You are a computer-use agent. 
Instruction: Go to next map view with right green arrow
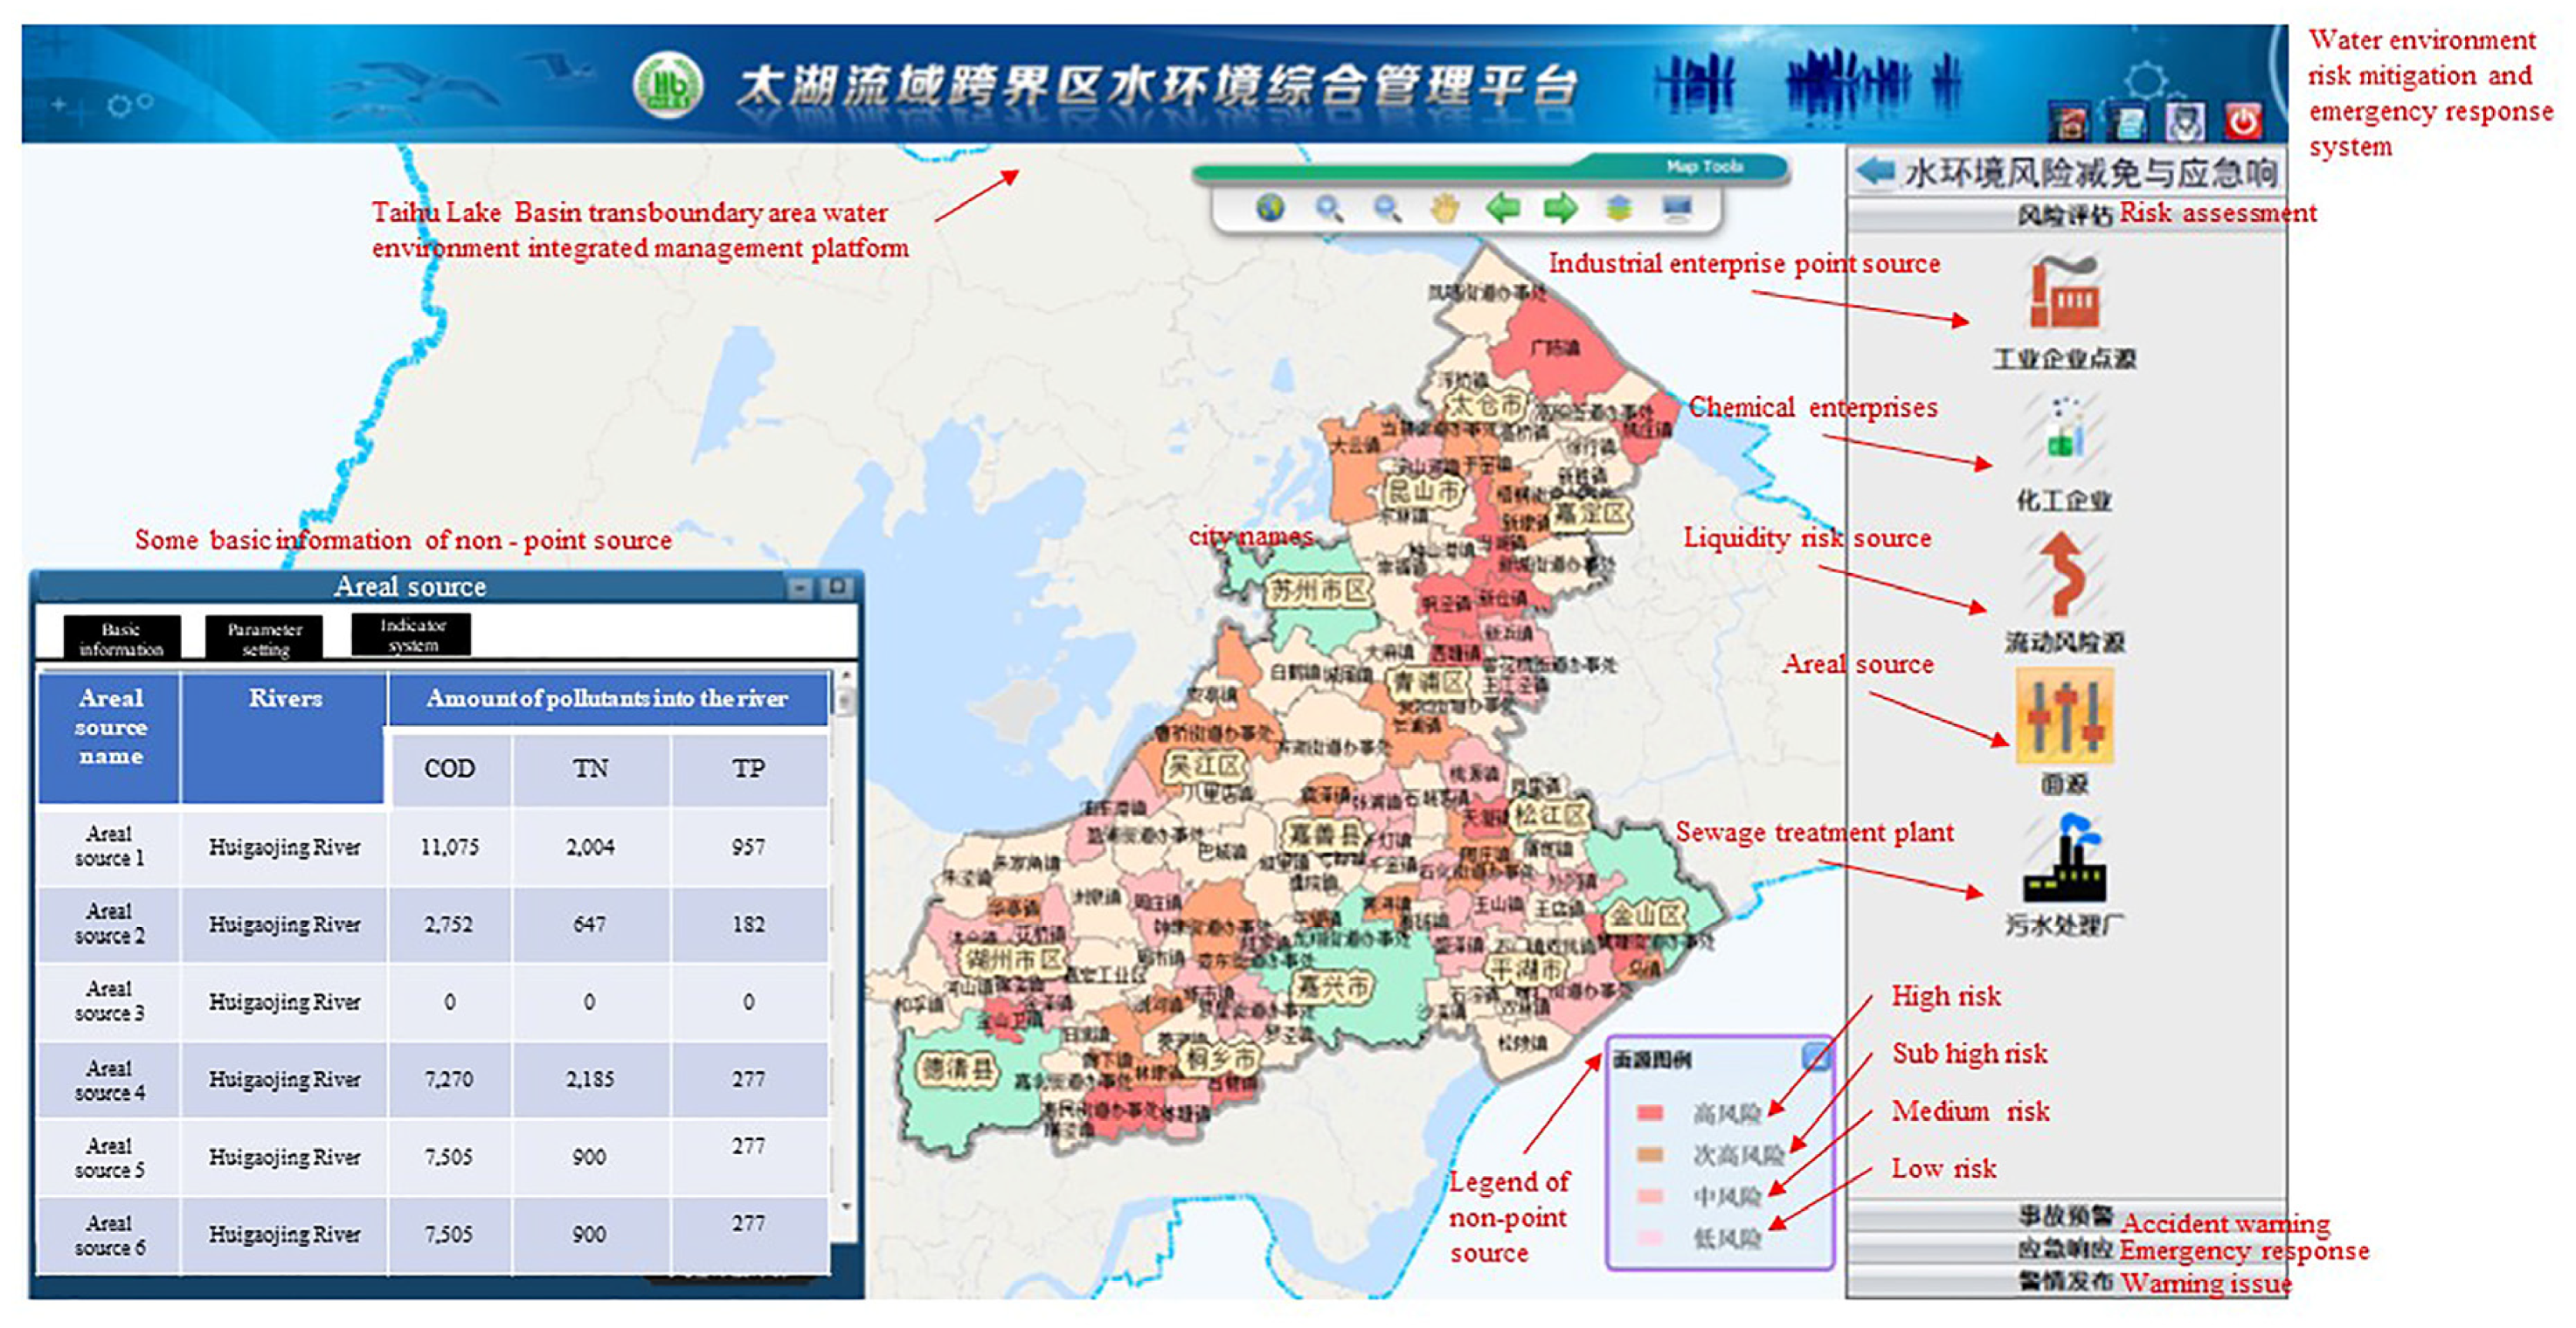click(1560, 208)
